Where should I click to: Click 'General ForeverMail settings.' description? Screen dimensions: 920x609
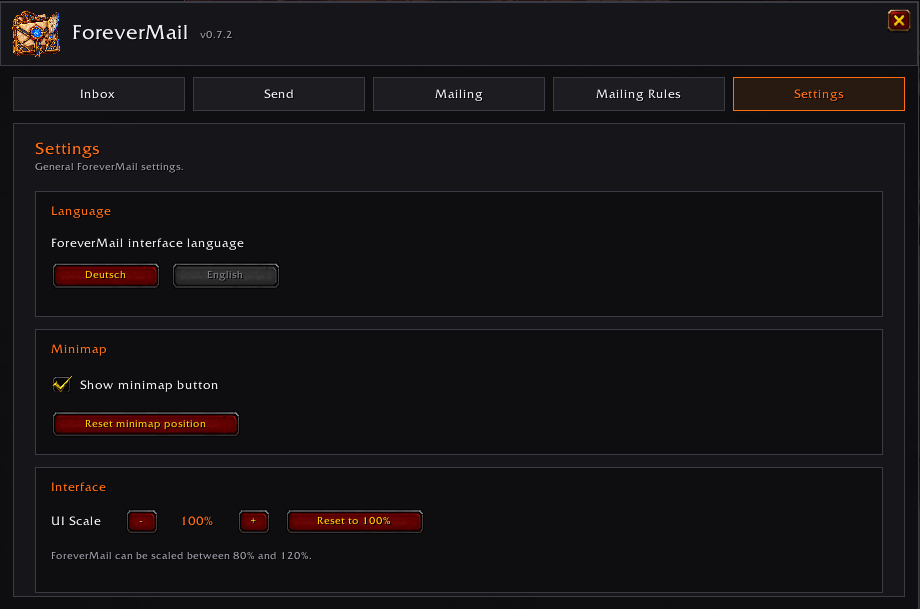(x=109, y=167)
